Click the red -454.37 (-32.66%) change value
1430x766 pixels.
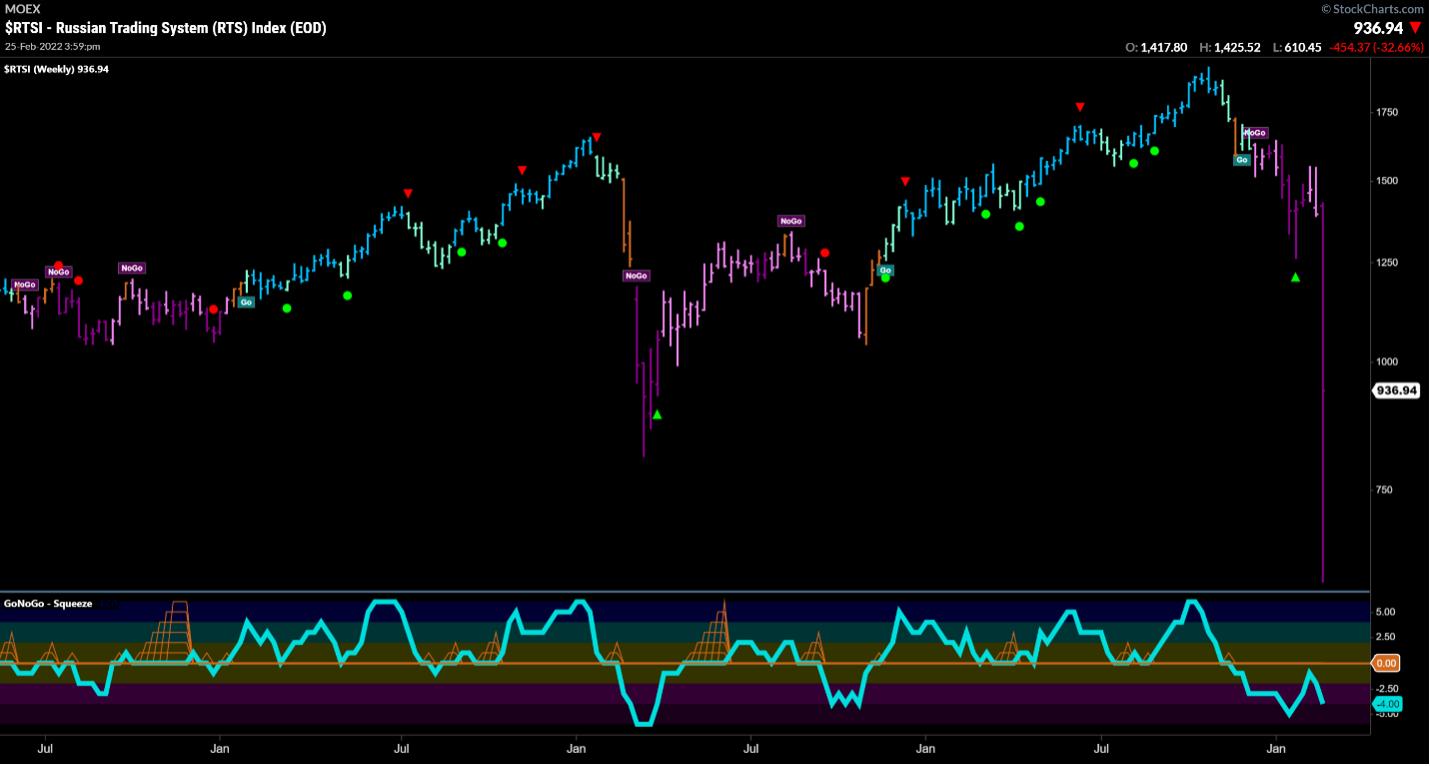[1374, 47]
